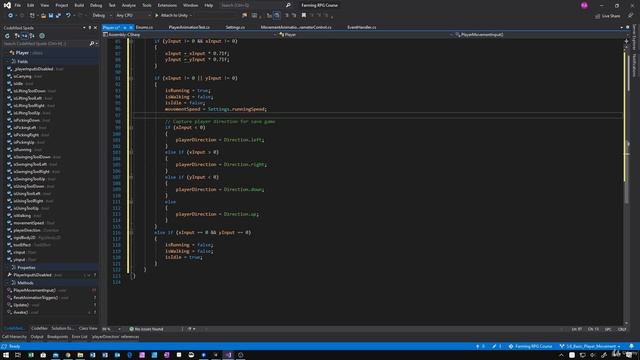Click Visual Studio icon in taskbar

[229, 355]
